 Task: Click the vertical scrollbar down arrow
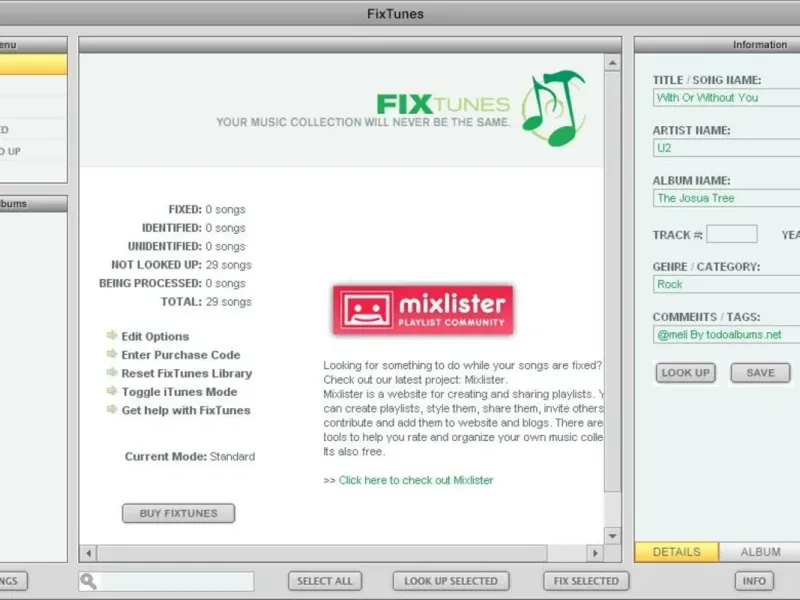tap(612, 536)
